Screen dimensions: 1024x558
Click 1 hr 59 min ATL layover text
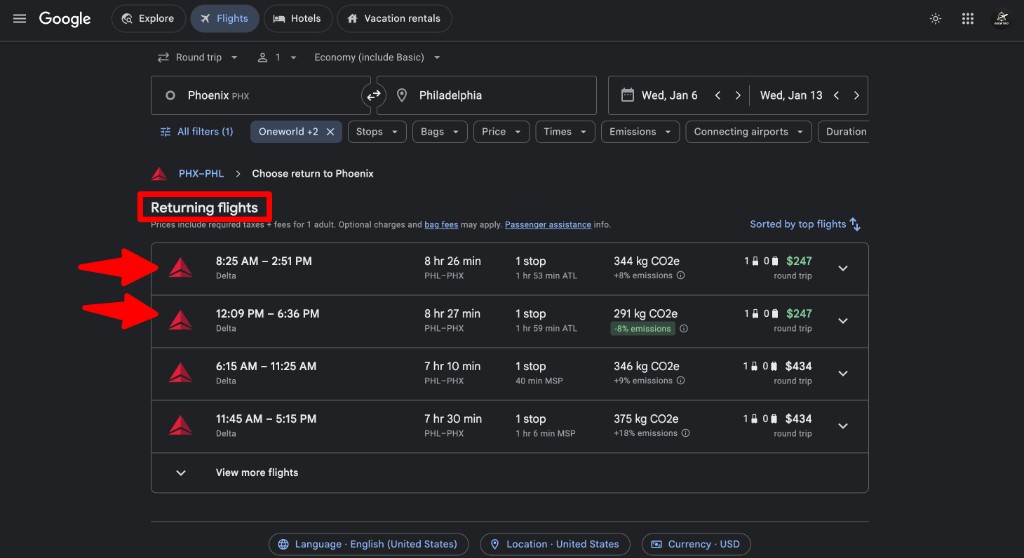coord(547,329)
